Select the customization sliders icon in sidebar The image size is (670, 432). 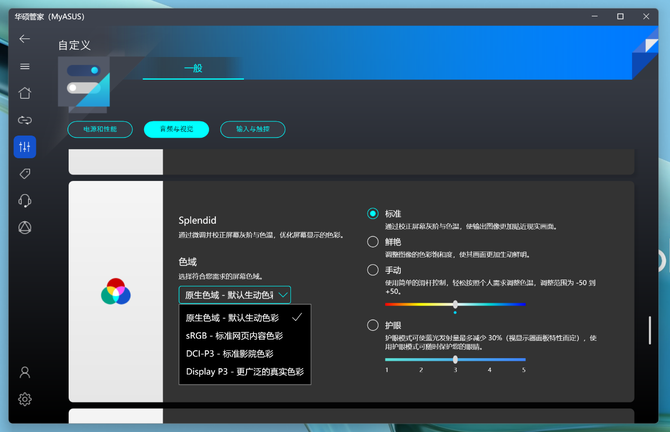[x=25, y=147]
